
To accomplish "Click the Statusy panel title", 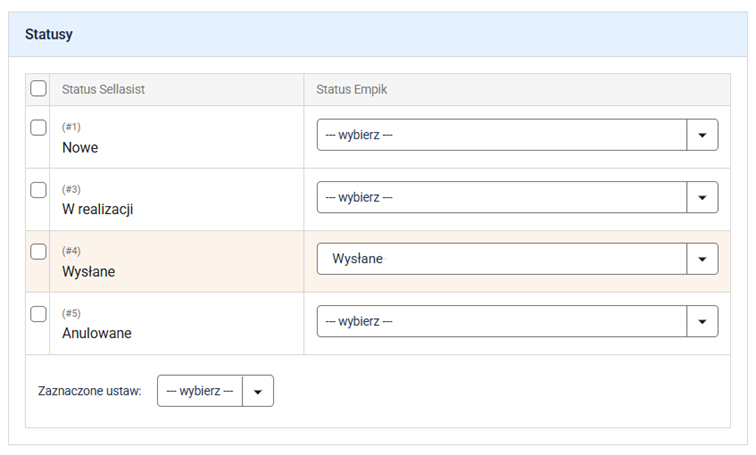I will tap(48, 34).
